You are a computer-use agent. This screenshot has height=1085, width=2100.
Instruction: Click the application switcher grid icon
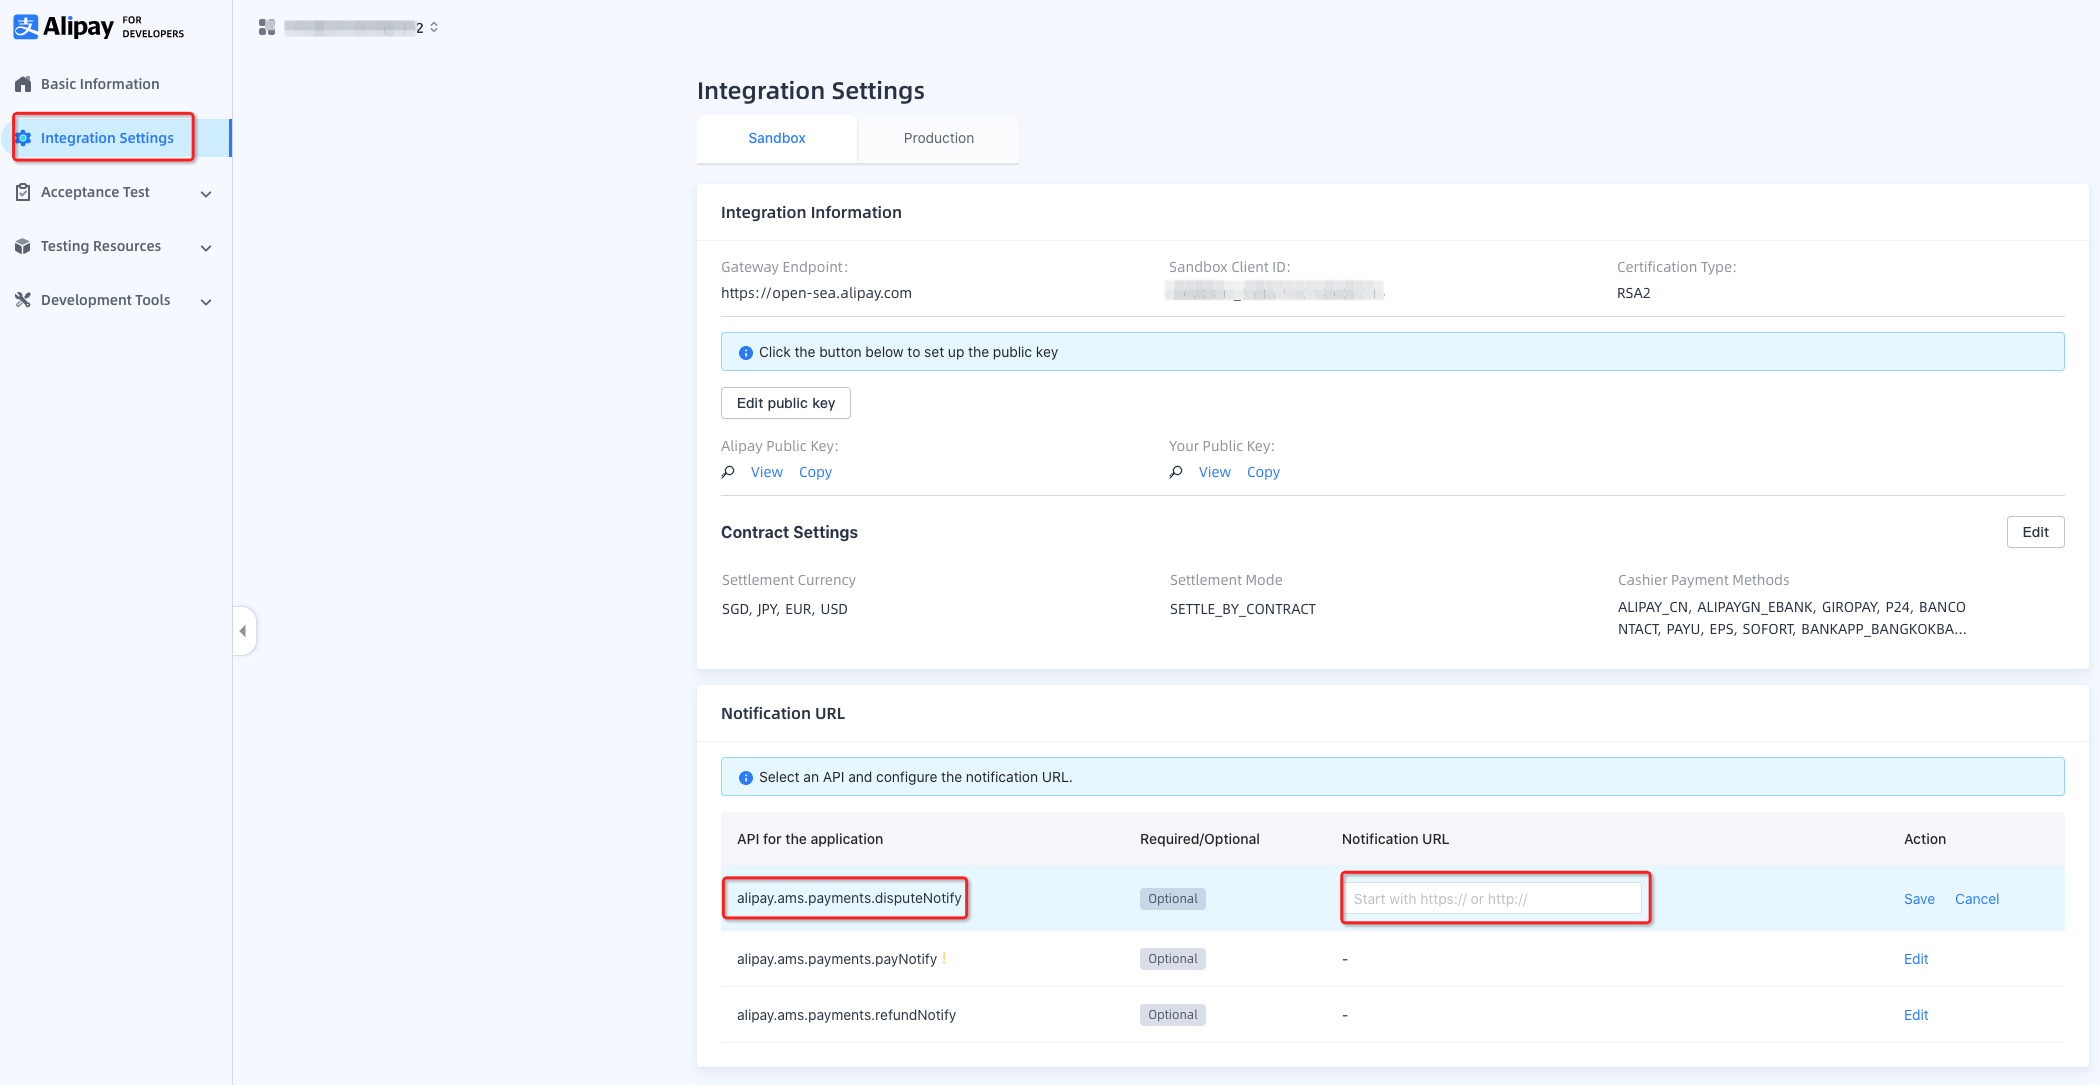(266, 28)
